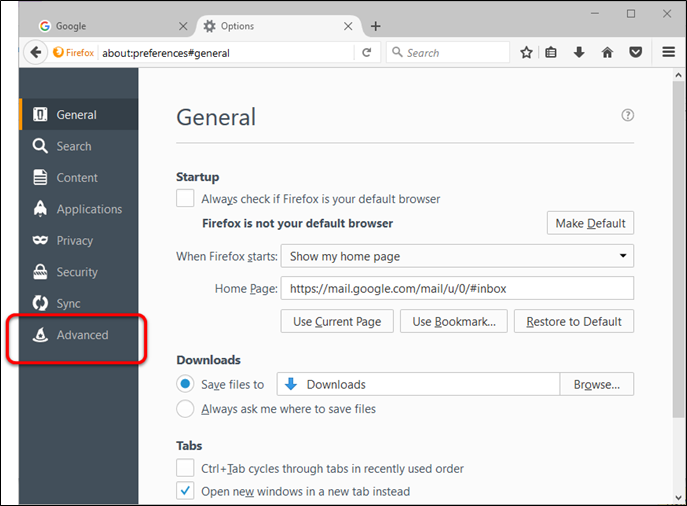687x506 pixels.
Task: Select the Options tab
Action: pos(278,26)
